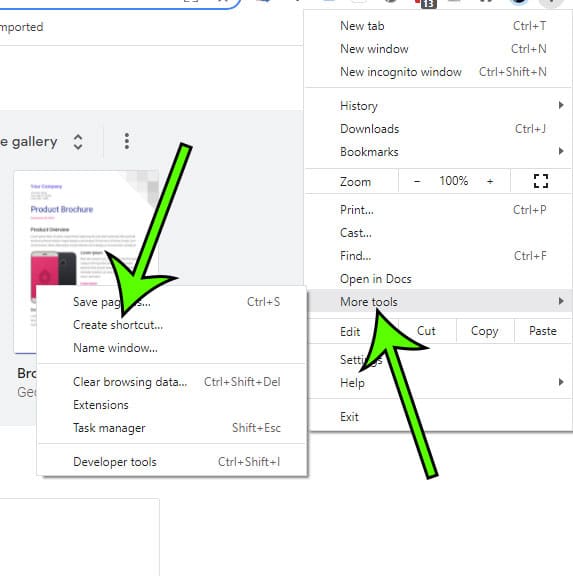Open Extensions from More tools submenu

pos(172,405)
